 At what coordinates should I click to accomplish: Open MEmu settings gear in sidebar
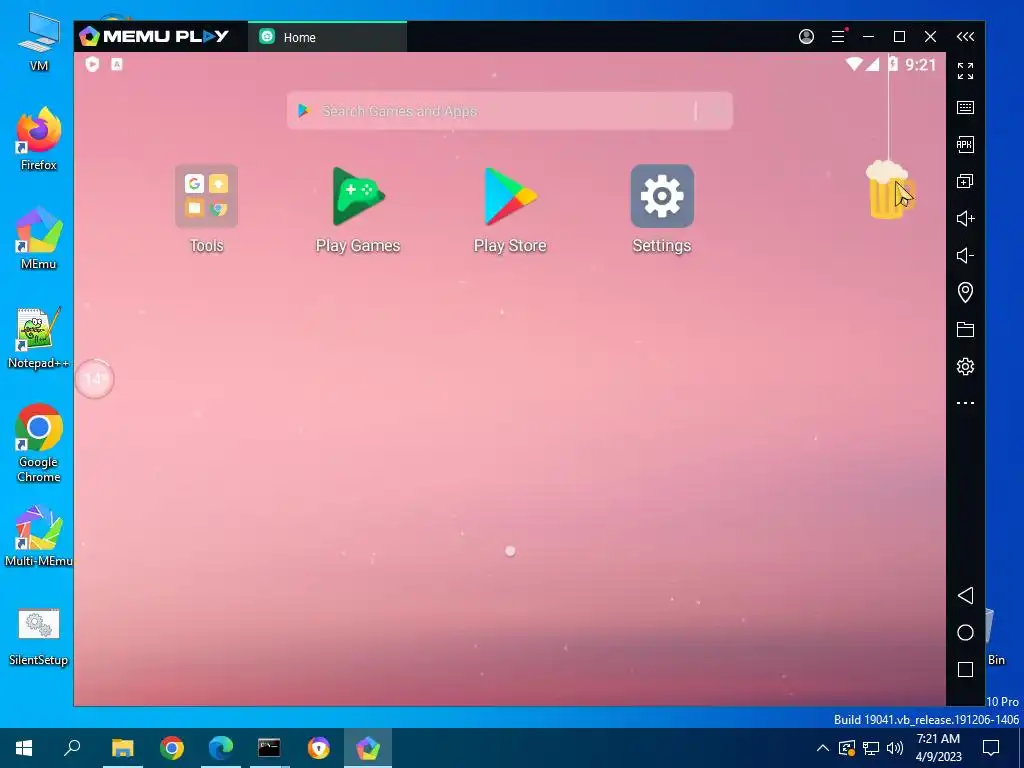tap(965, 366)
